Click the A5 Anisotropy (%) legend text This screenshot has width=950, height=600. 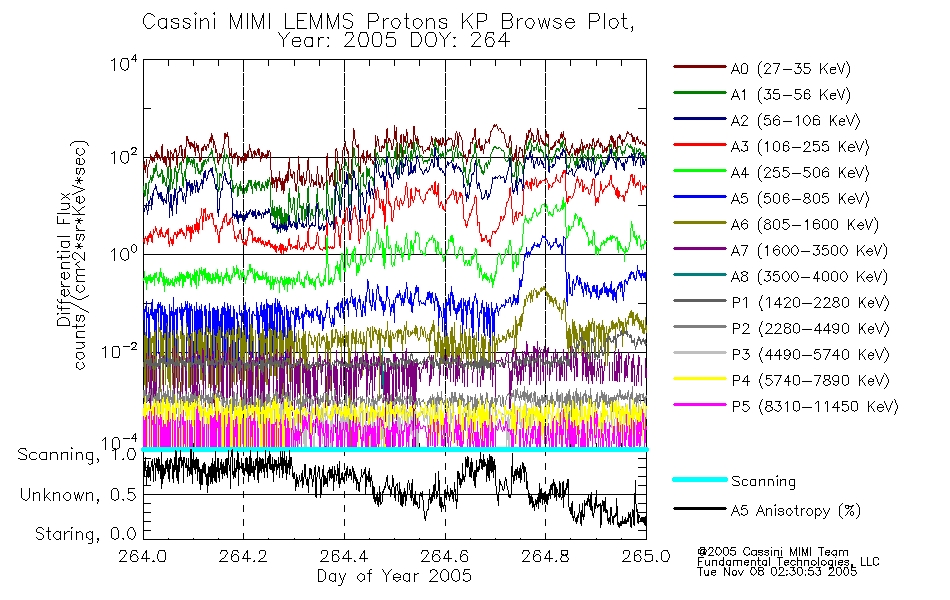point(796,511)
